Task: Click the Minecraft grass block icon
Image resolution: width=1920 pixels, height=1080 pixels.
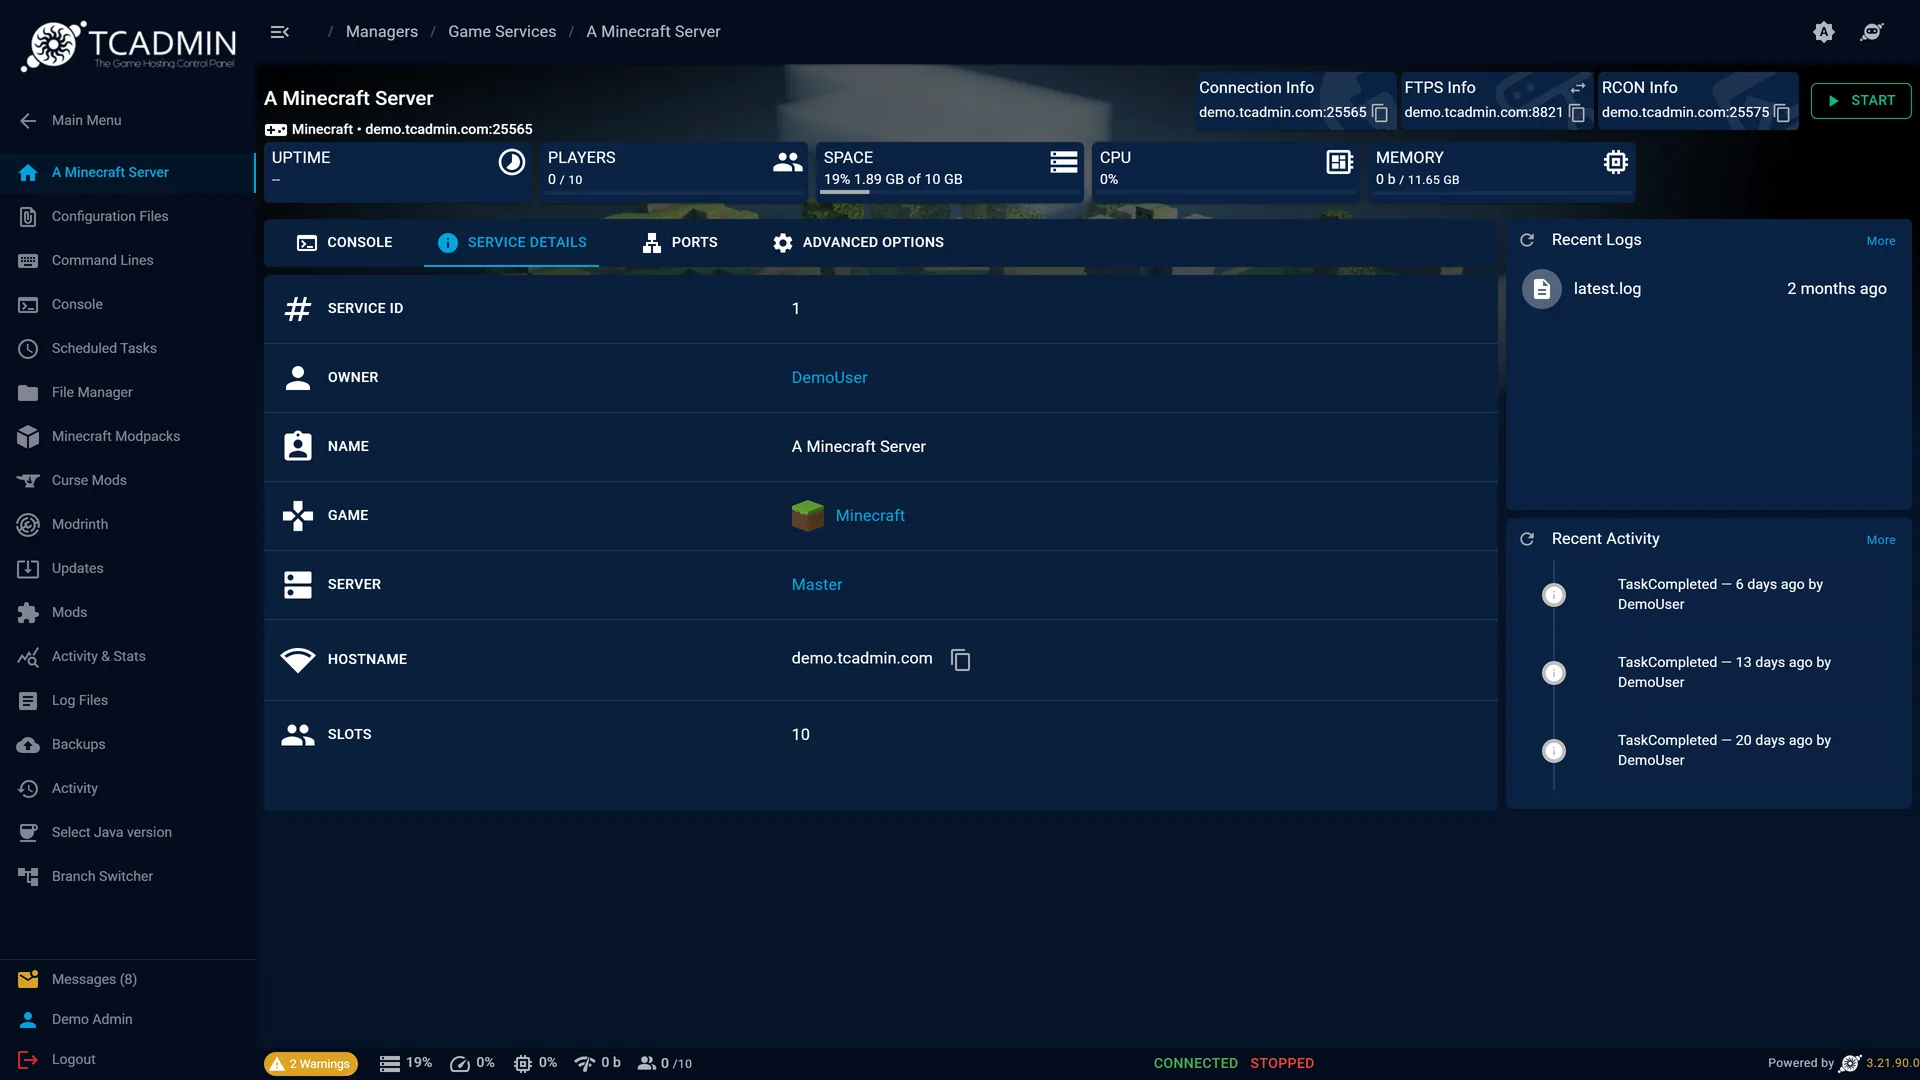Action: [x=807, y=516]
